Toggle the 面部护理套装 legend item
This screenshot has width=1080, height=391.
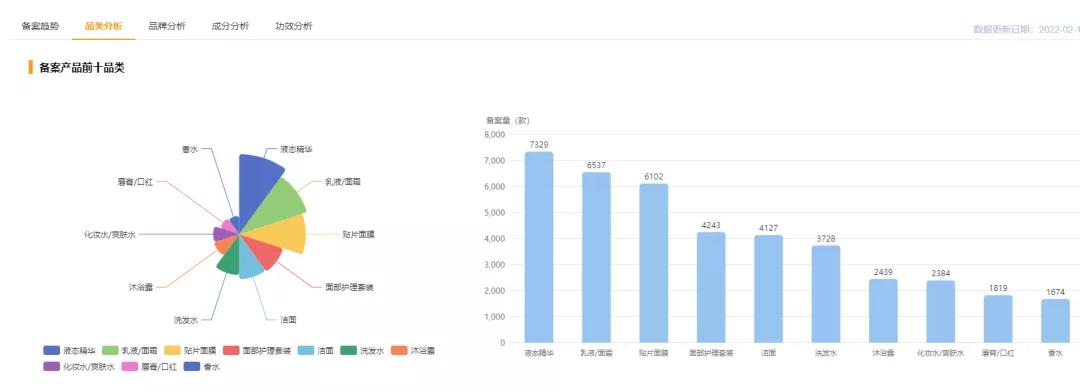tap(258, 350)
